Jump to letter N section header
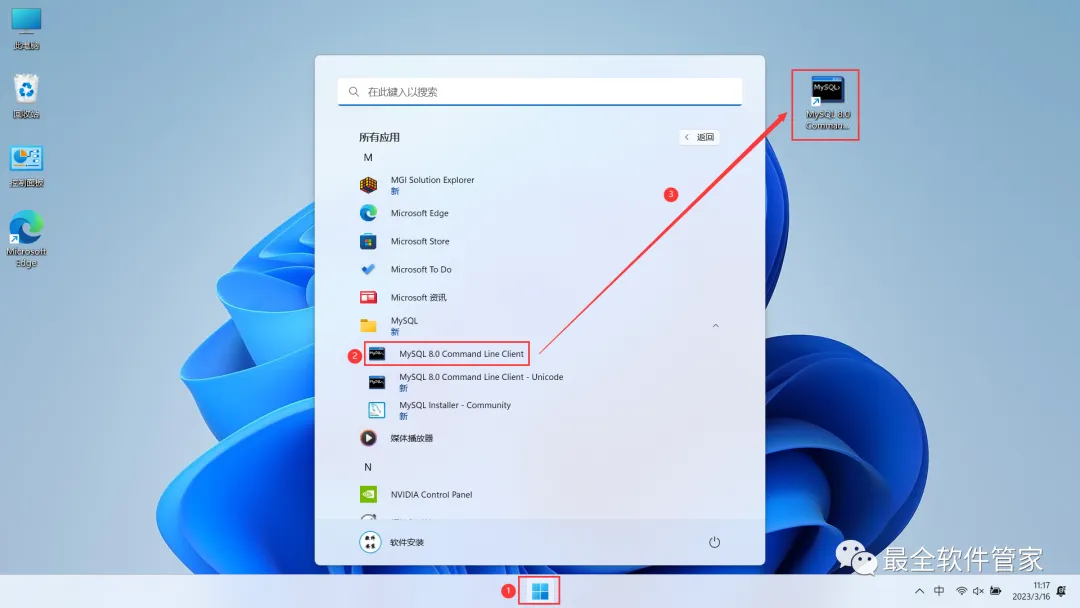Image resolution: width=1080 pixels, height=608 pixels. pyautogui.click(x=368, y=467)
